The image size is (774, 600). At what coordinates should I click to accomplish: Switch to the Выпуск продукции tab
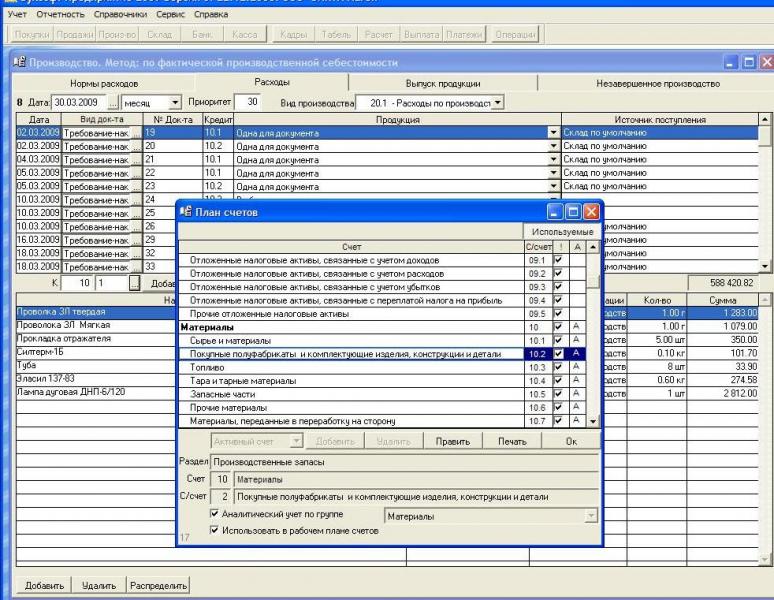coord(443,83)
